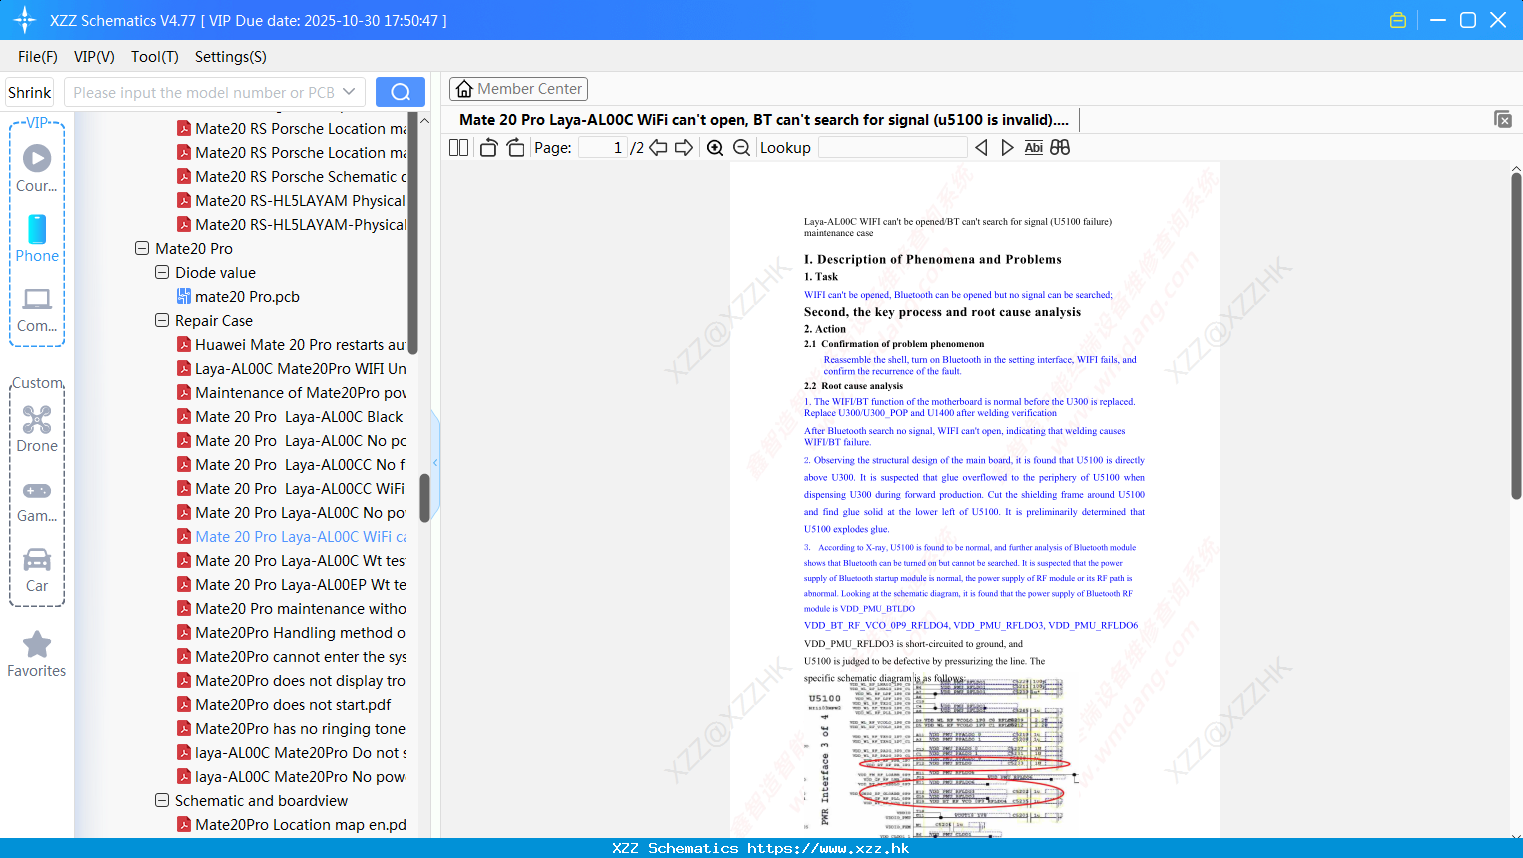Click the binoculars search icon
Viewport: 1523px width, 858px height.
click(1060, 148)
